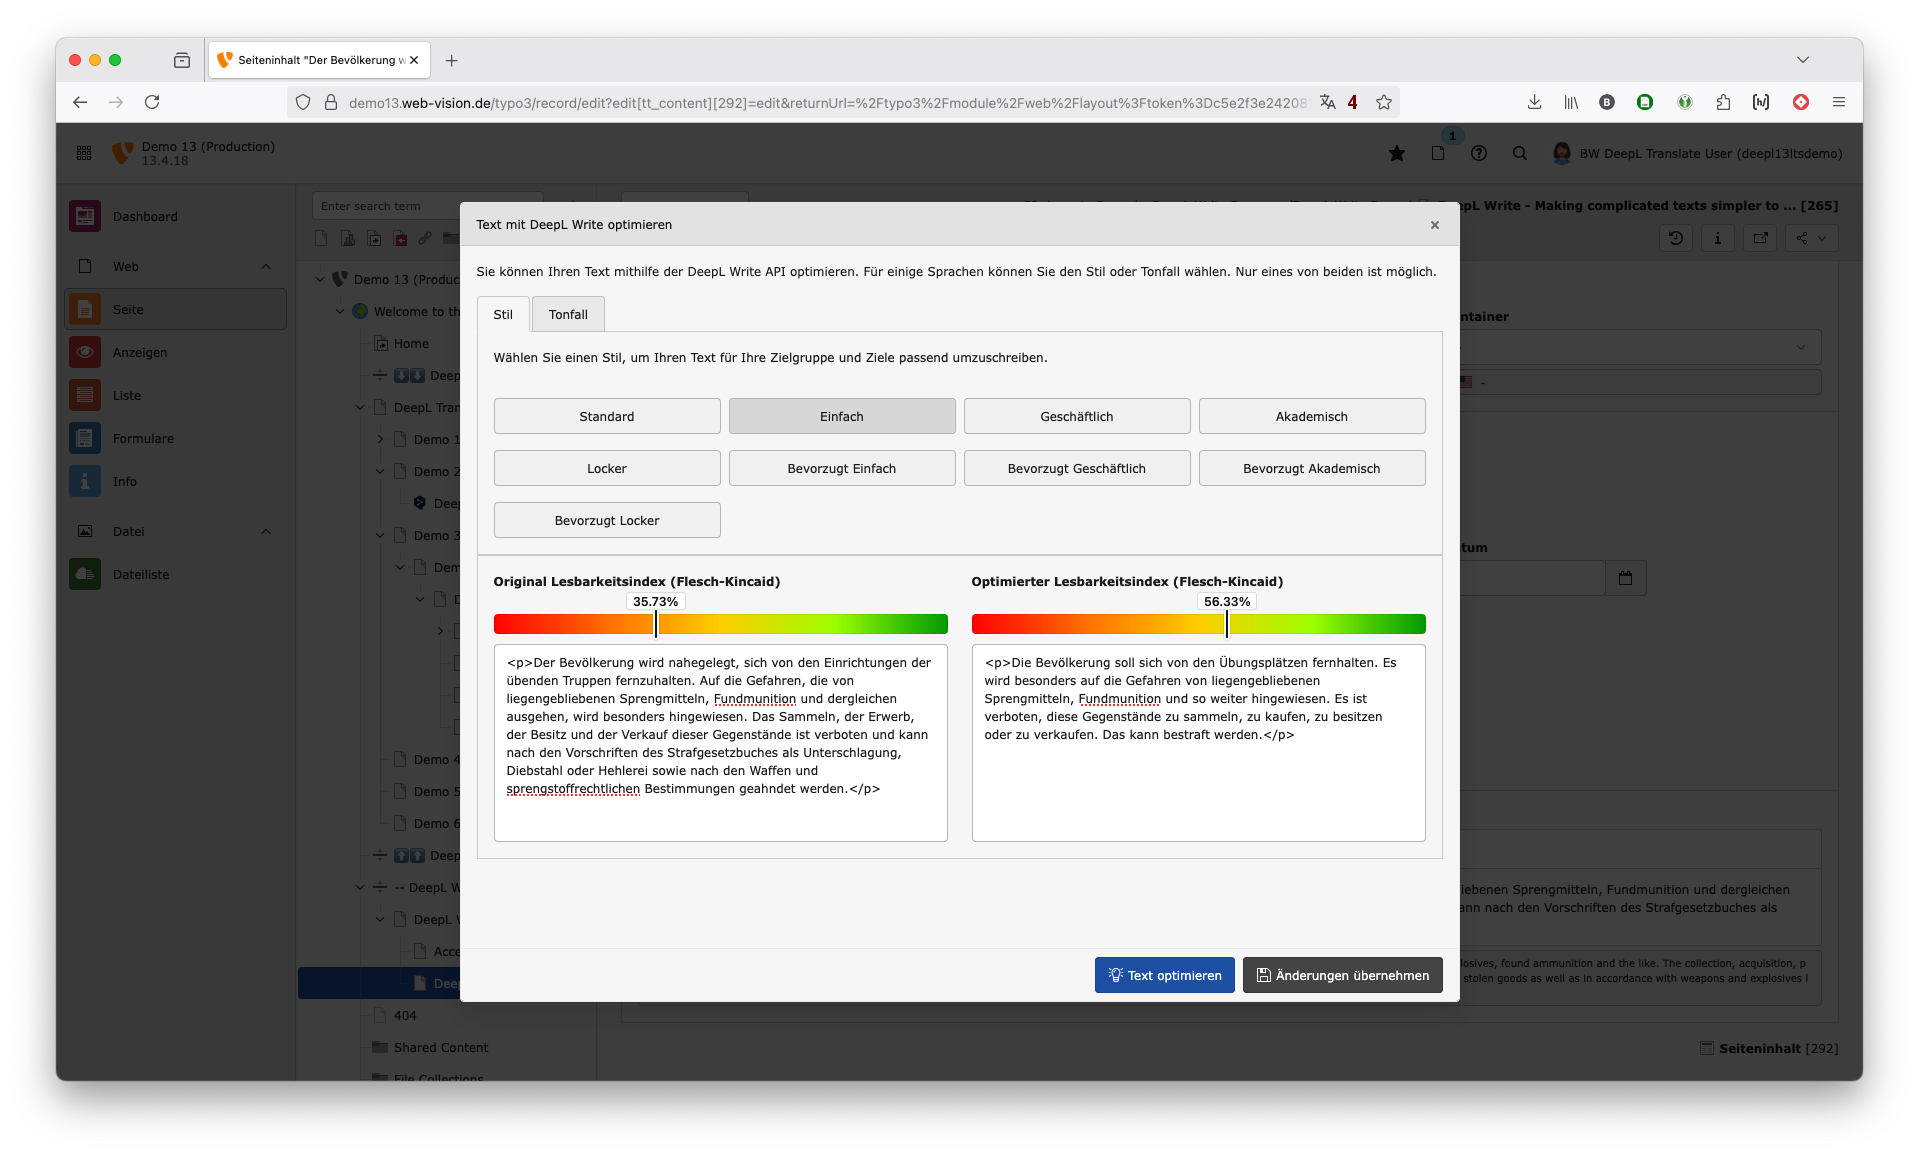
Task: Click Bevorzugt Akademisch style button
Action: (x=1311, y=468)
